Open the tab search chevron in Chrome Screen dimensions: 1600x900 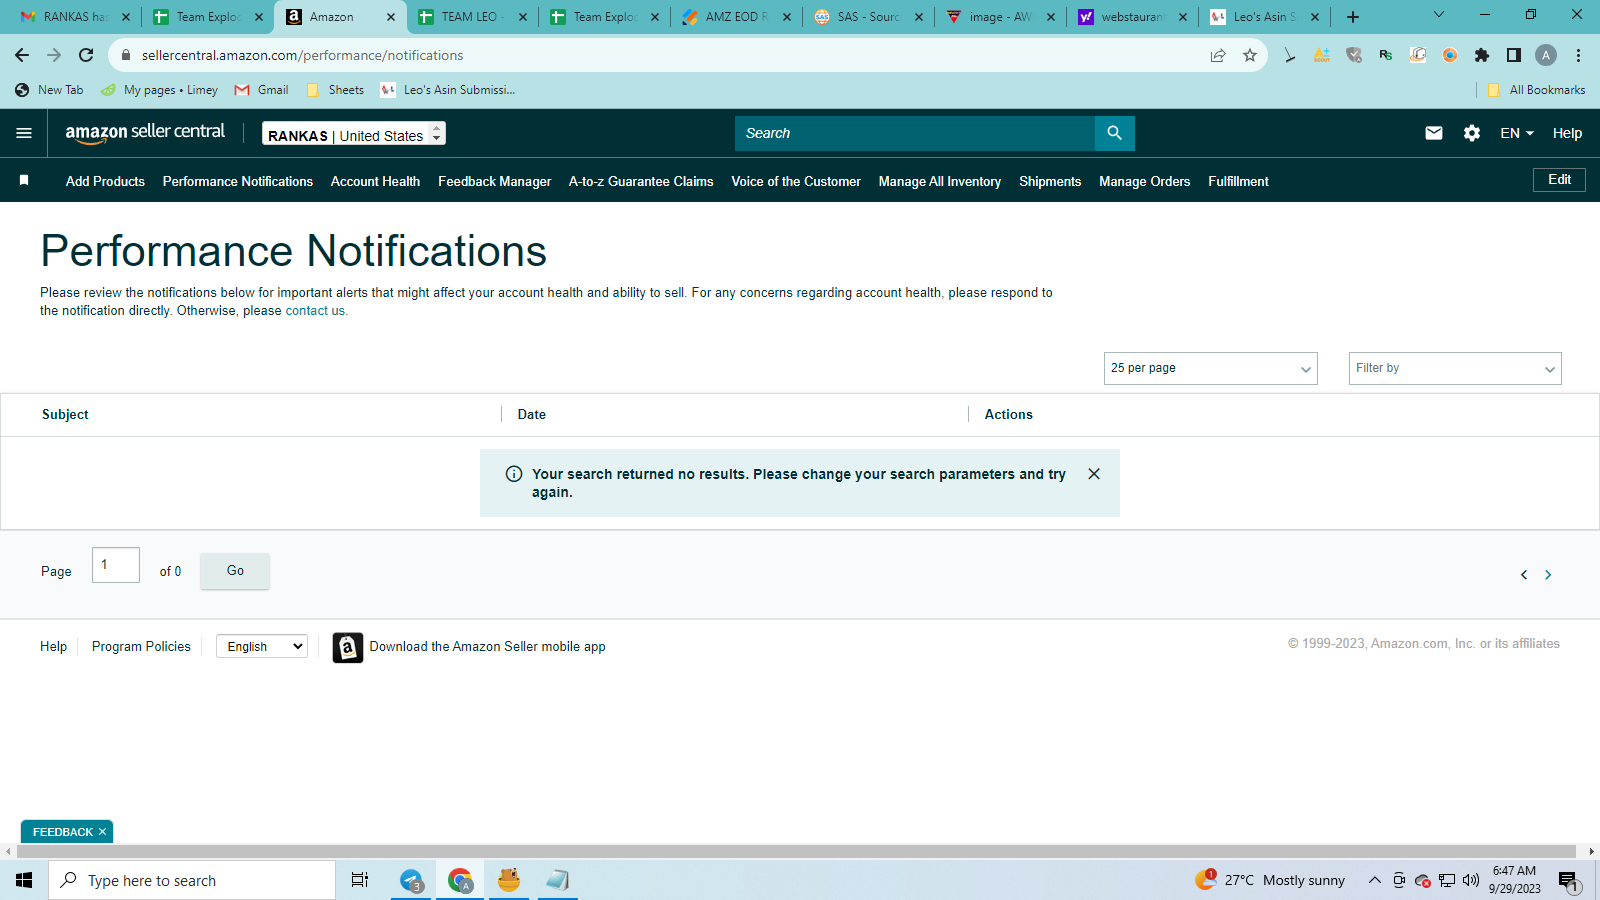click(1439, 15)
